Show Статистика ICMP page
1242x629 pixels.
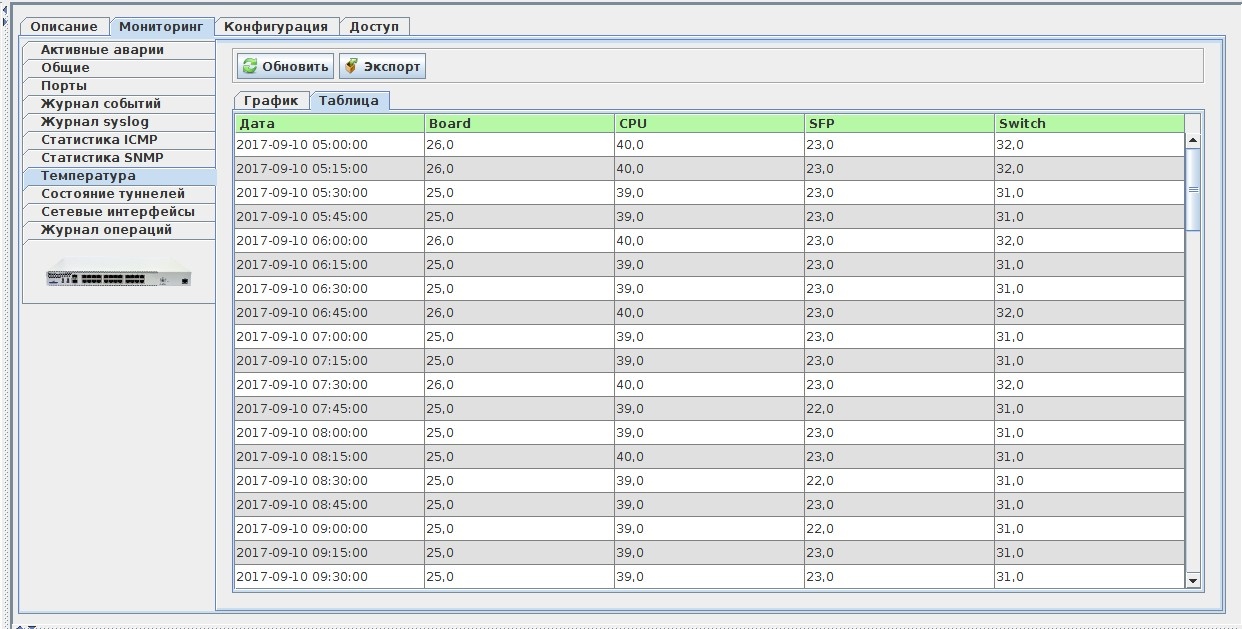pyautogui.click(x=99, y=140)
